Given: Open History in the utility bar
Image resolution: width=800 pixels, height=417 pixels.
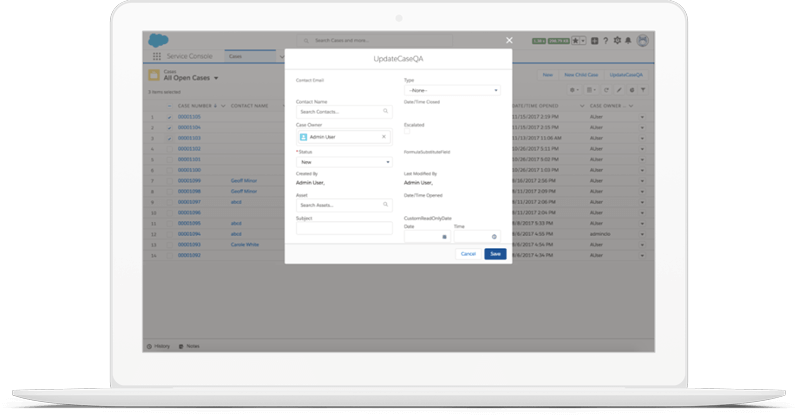Looking at the screenshot, I should point(158,346).
